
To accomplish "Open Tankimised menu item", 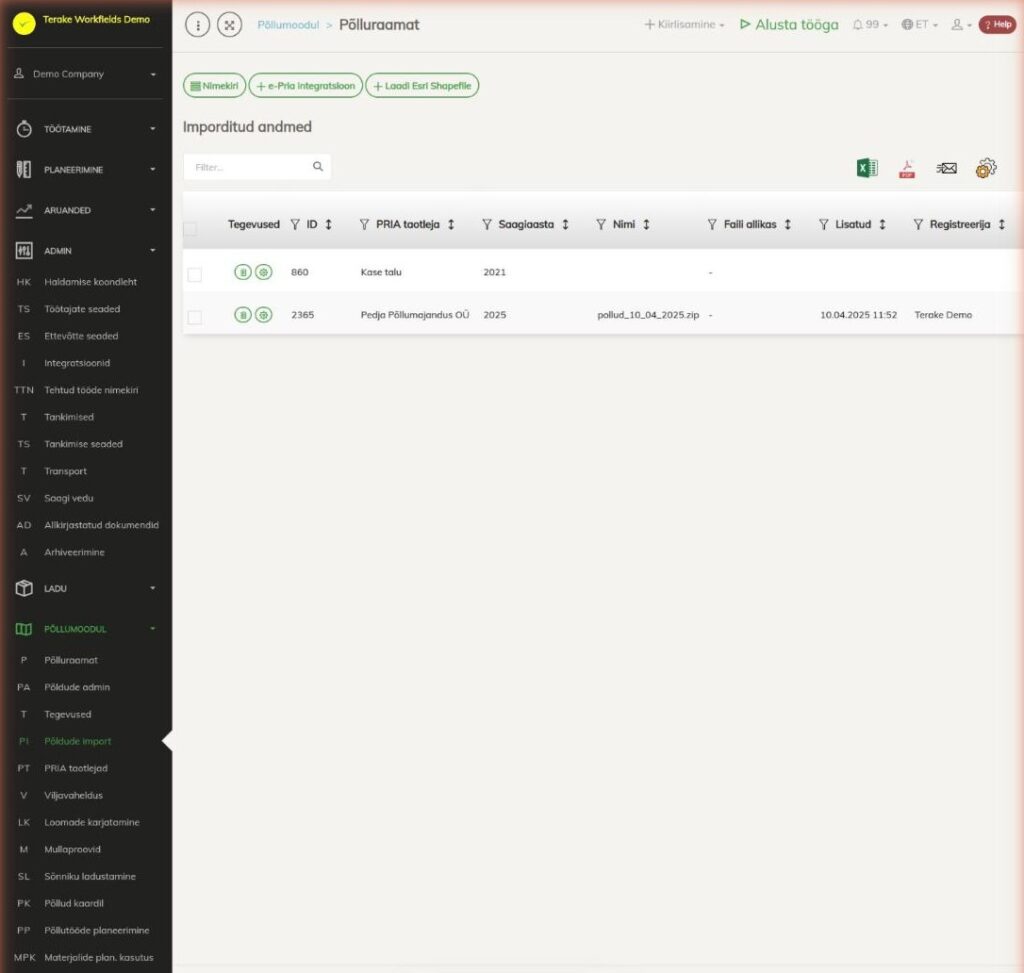I will pyautogui.click(x=69, y=417).
